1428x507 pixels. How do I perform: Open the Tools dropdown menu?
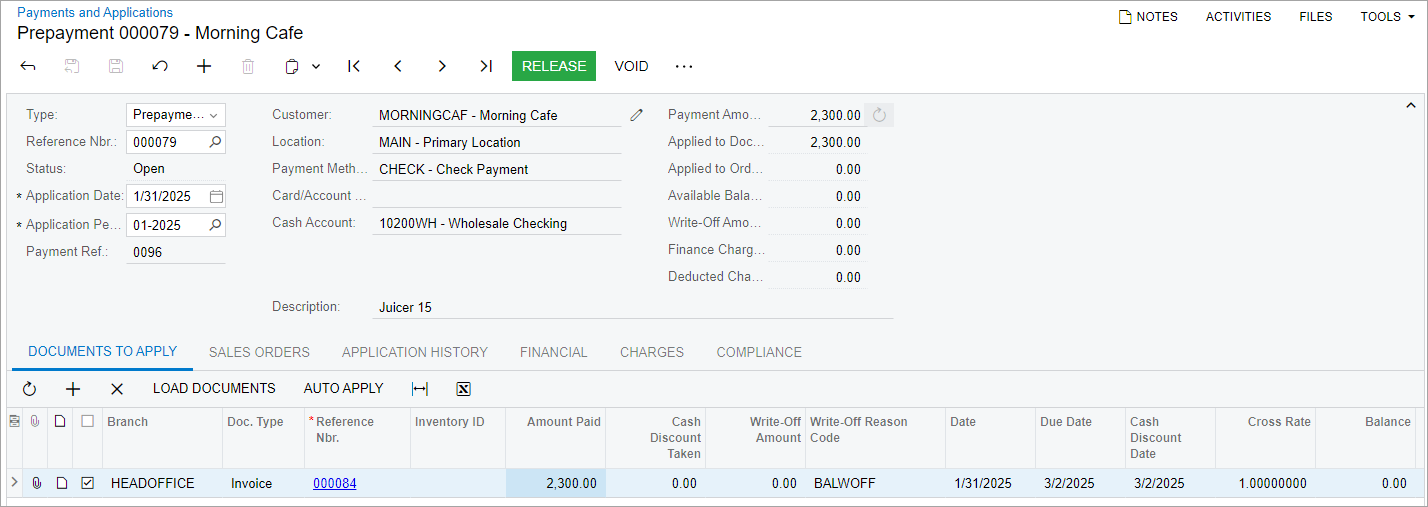coord(1385,17)
